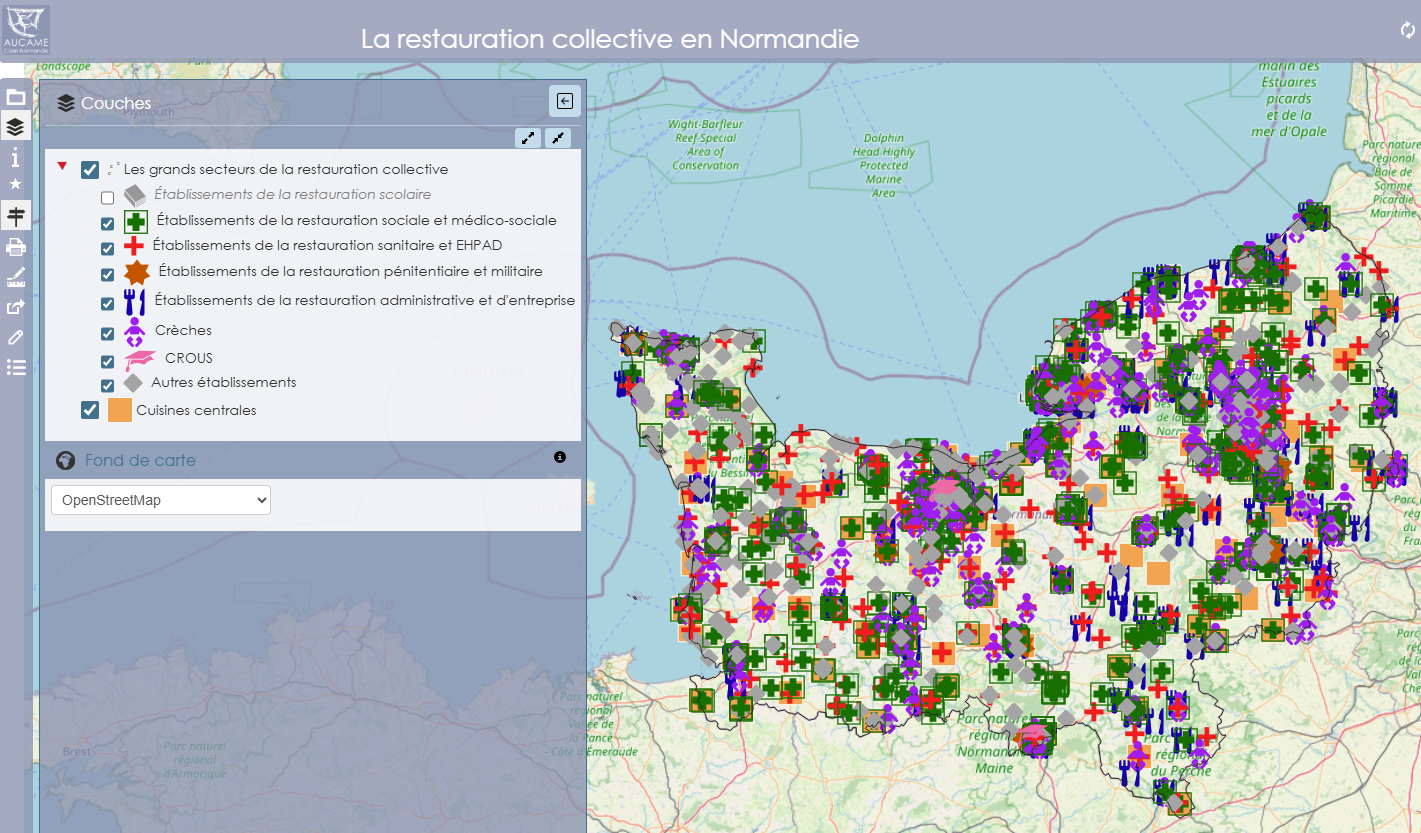The height and width of the screenshot is (833, 1421).
Task: Open the folder icon in left sidebar
Action: pos(15,97)
